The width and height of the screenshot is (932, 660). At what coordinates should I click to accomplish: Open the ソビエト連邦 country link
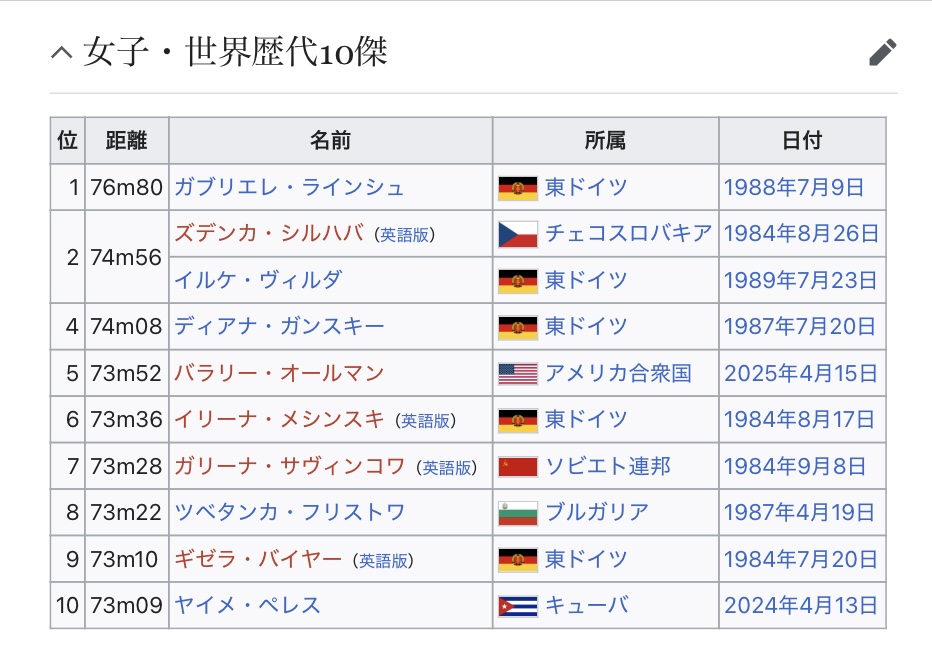pyautogui.click(x=607, y=466)
